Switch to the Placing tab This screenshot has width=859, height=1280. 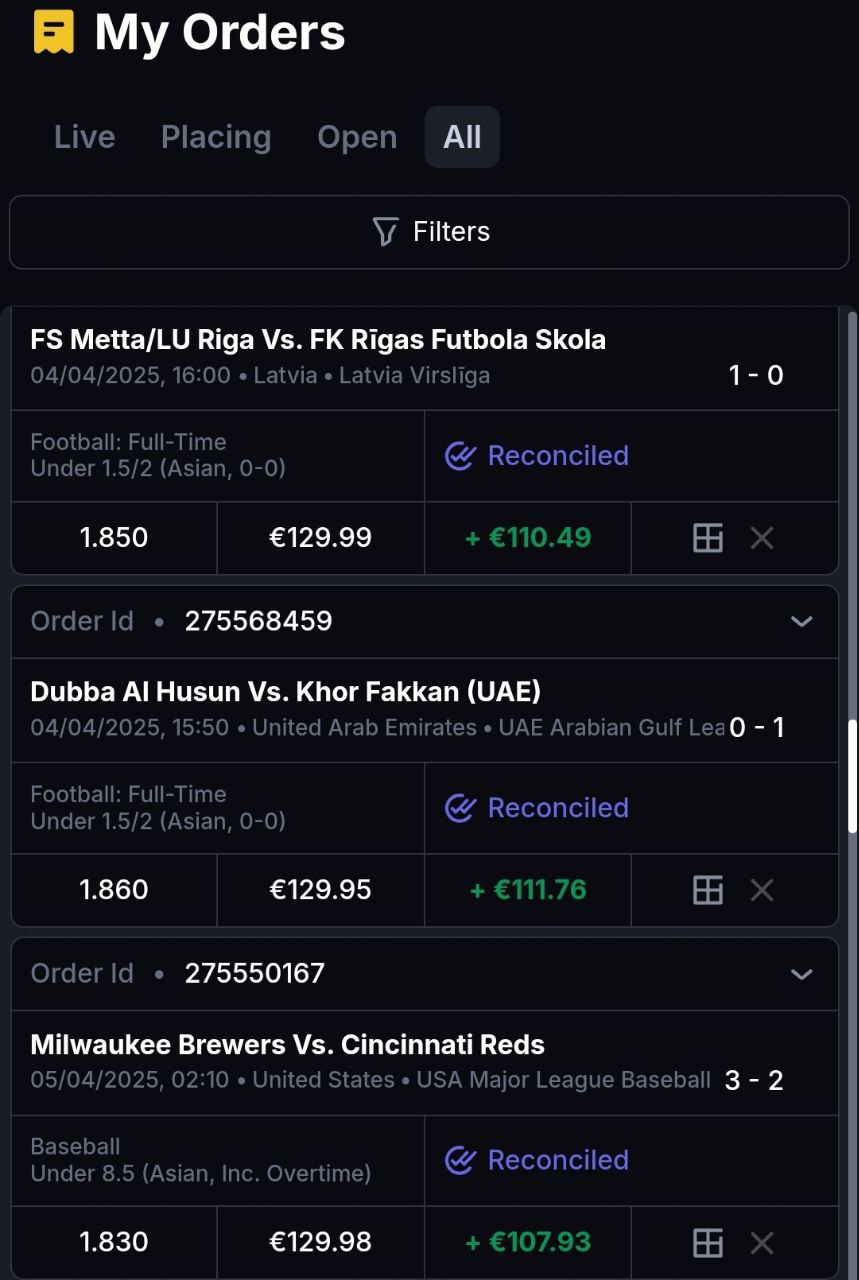(x=216, y=137)
